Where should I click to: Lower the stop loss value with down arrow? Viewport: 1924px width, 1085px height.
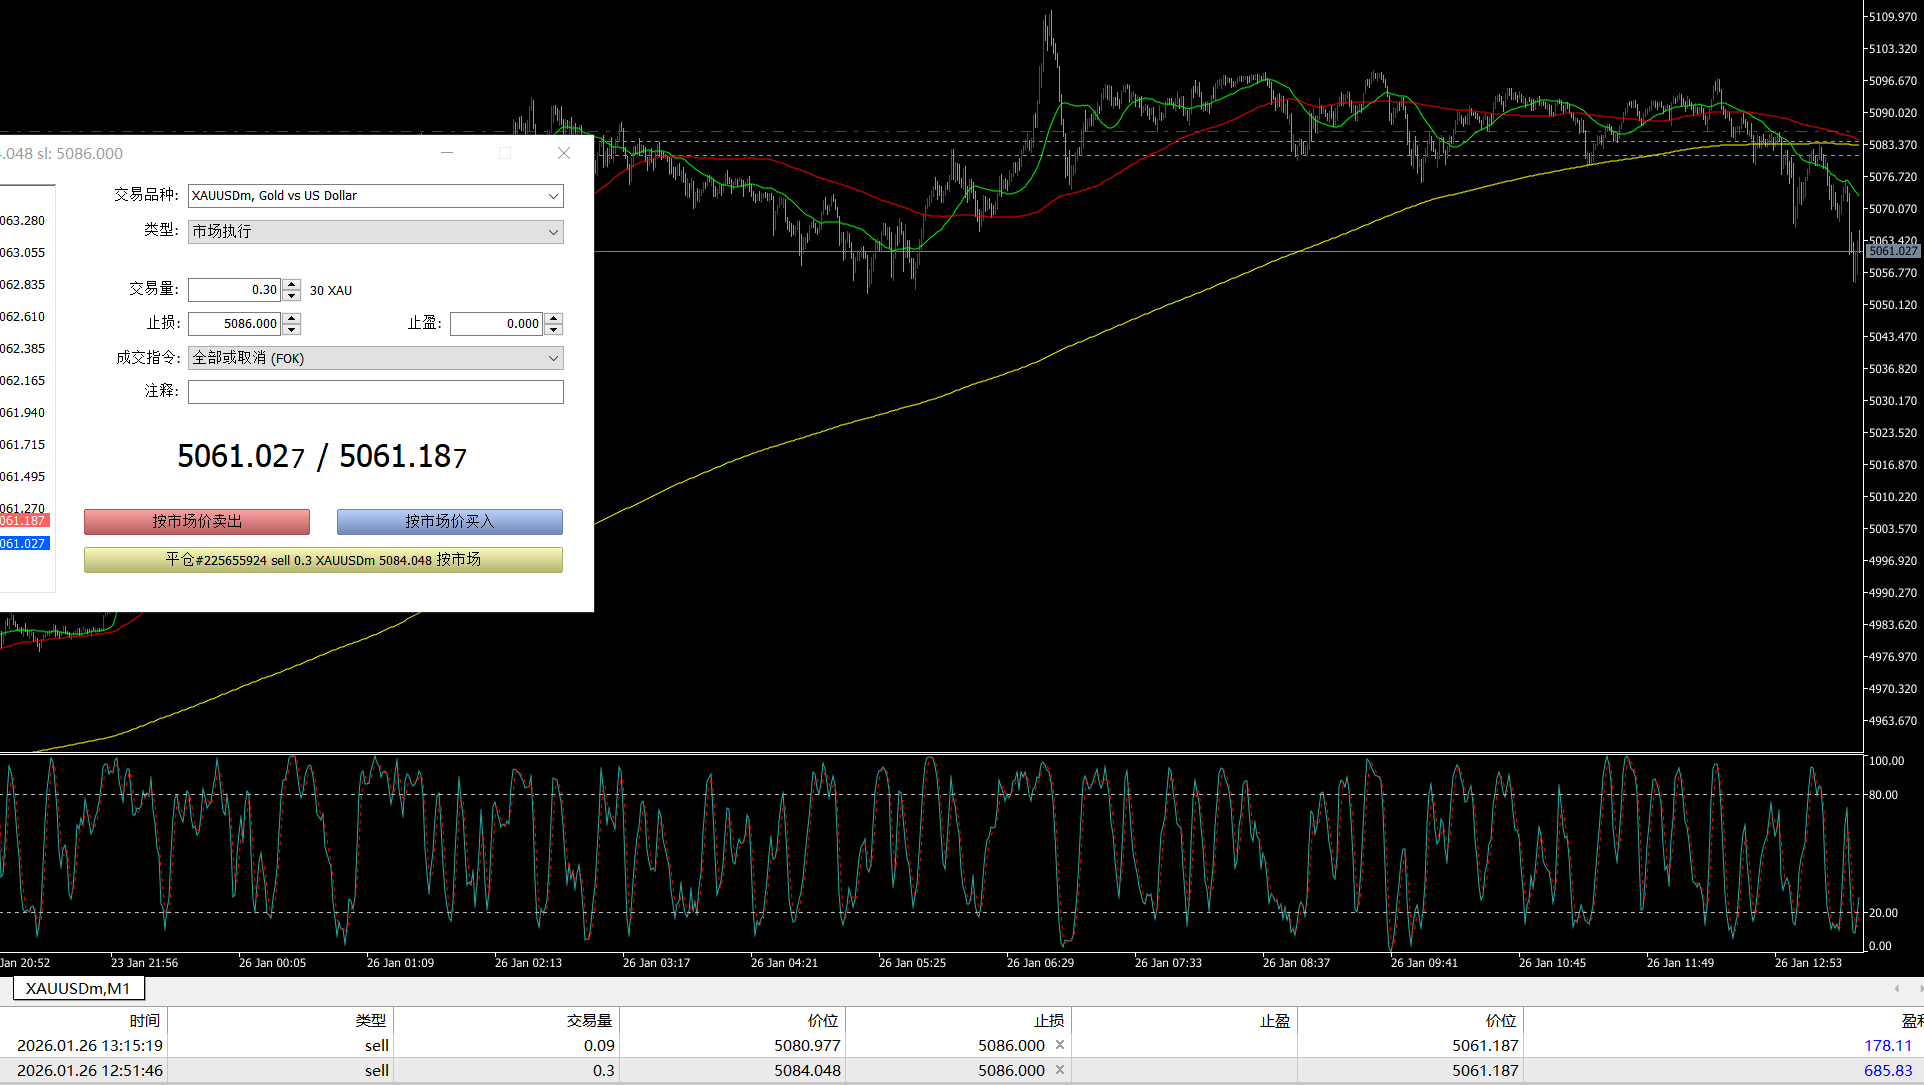click(x=292, y=330)
